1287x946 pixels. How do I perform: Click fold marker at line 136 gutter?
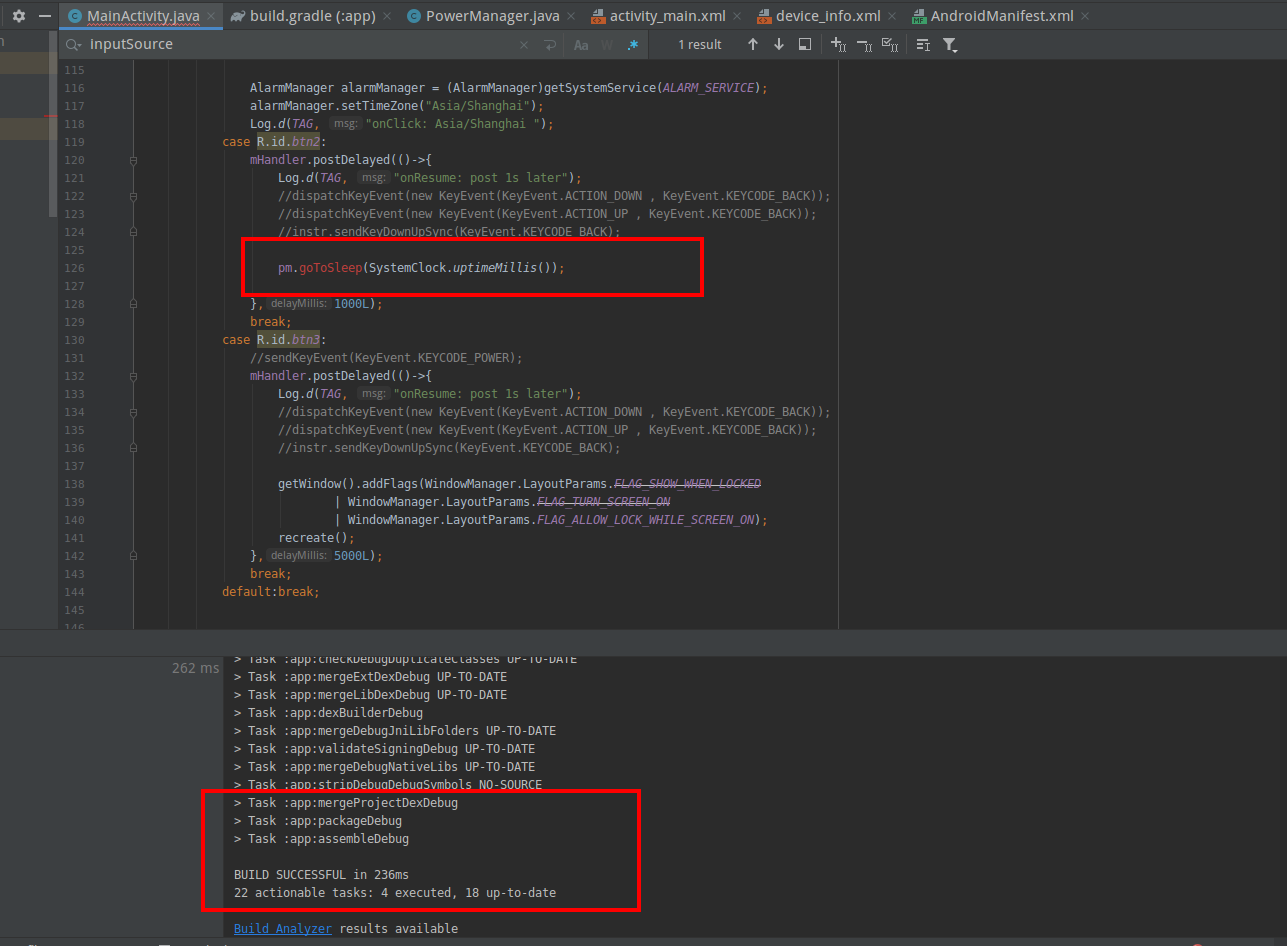[133, 448]
